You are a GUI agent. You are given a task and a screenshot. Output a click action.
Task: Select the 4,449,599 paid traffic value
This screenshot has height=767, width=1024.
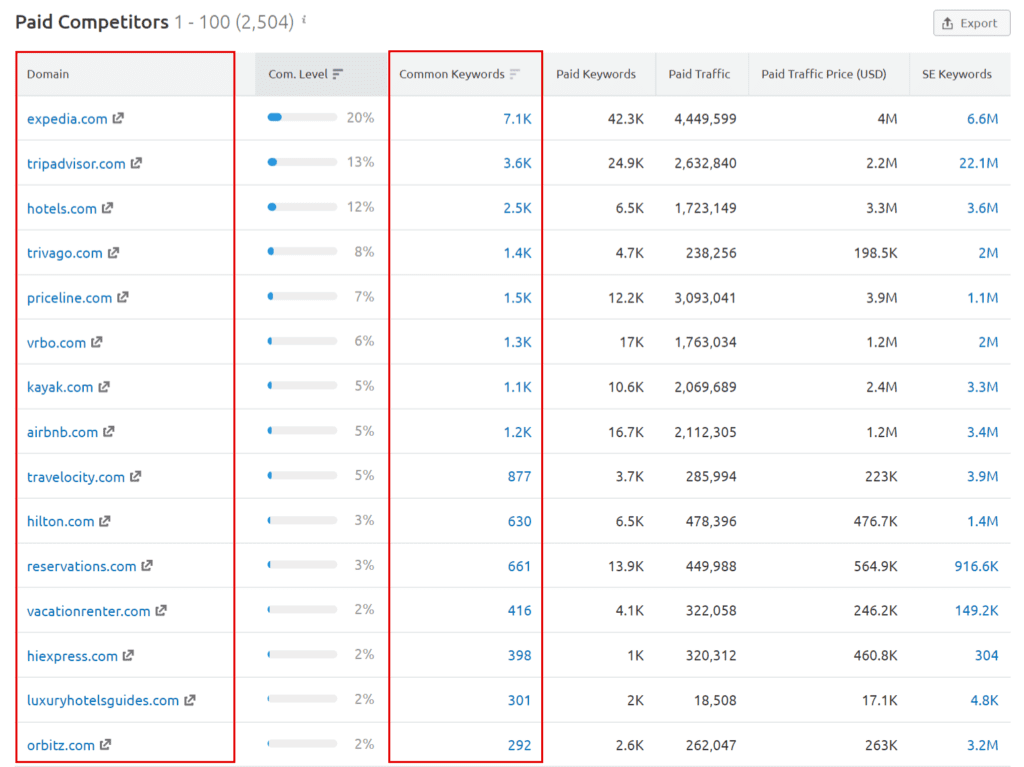tap(705, 119)
